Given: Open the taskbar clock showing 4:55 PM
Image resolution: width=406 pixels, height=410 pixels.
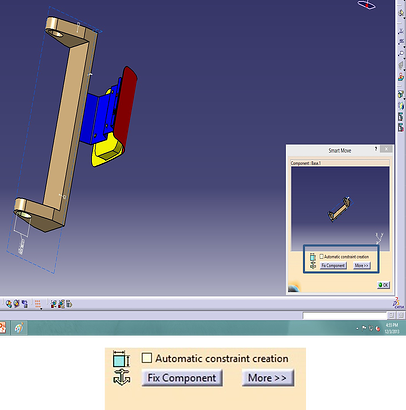Looking at the screenshot, I should [392, 328].
